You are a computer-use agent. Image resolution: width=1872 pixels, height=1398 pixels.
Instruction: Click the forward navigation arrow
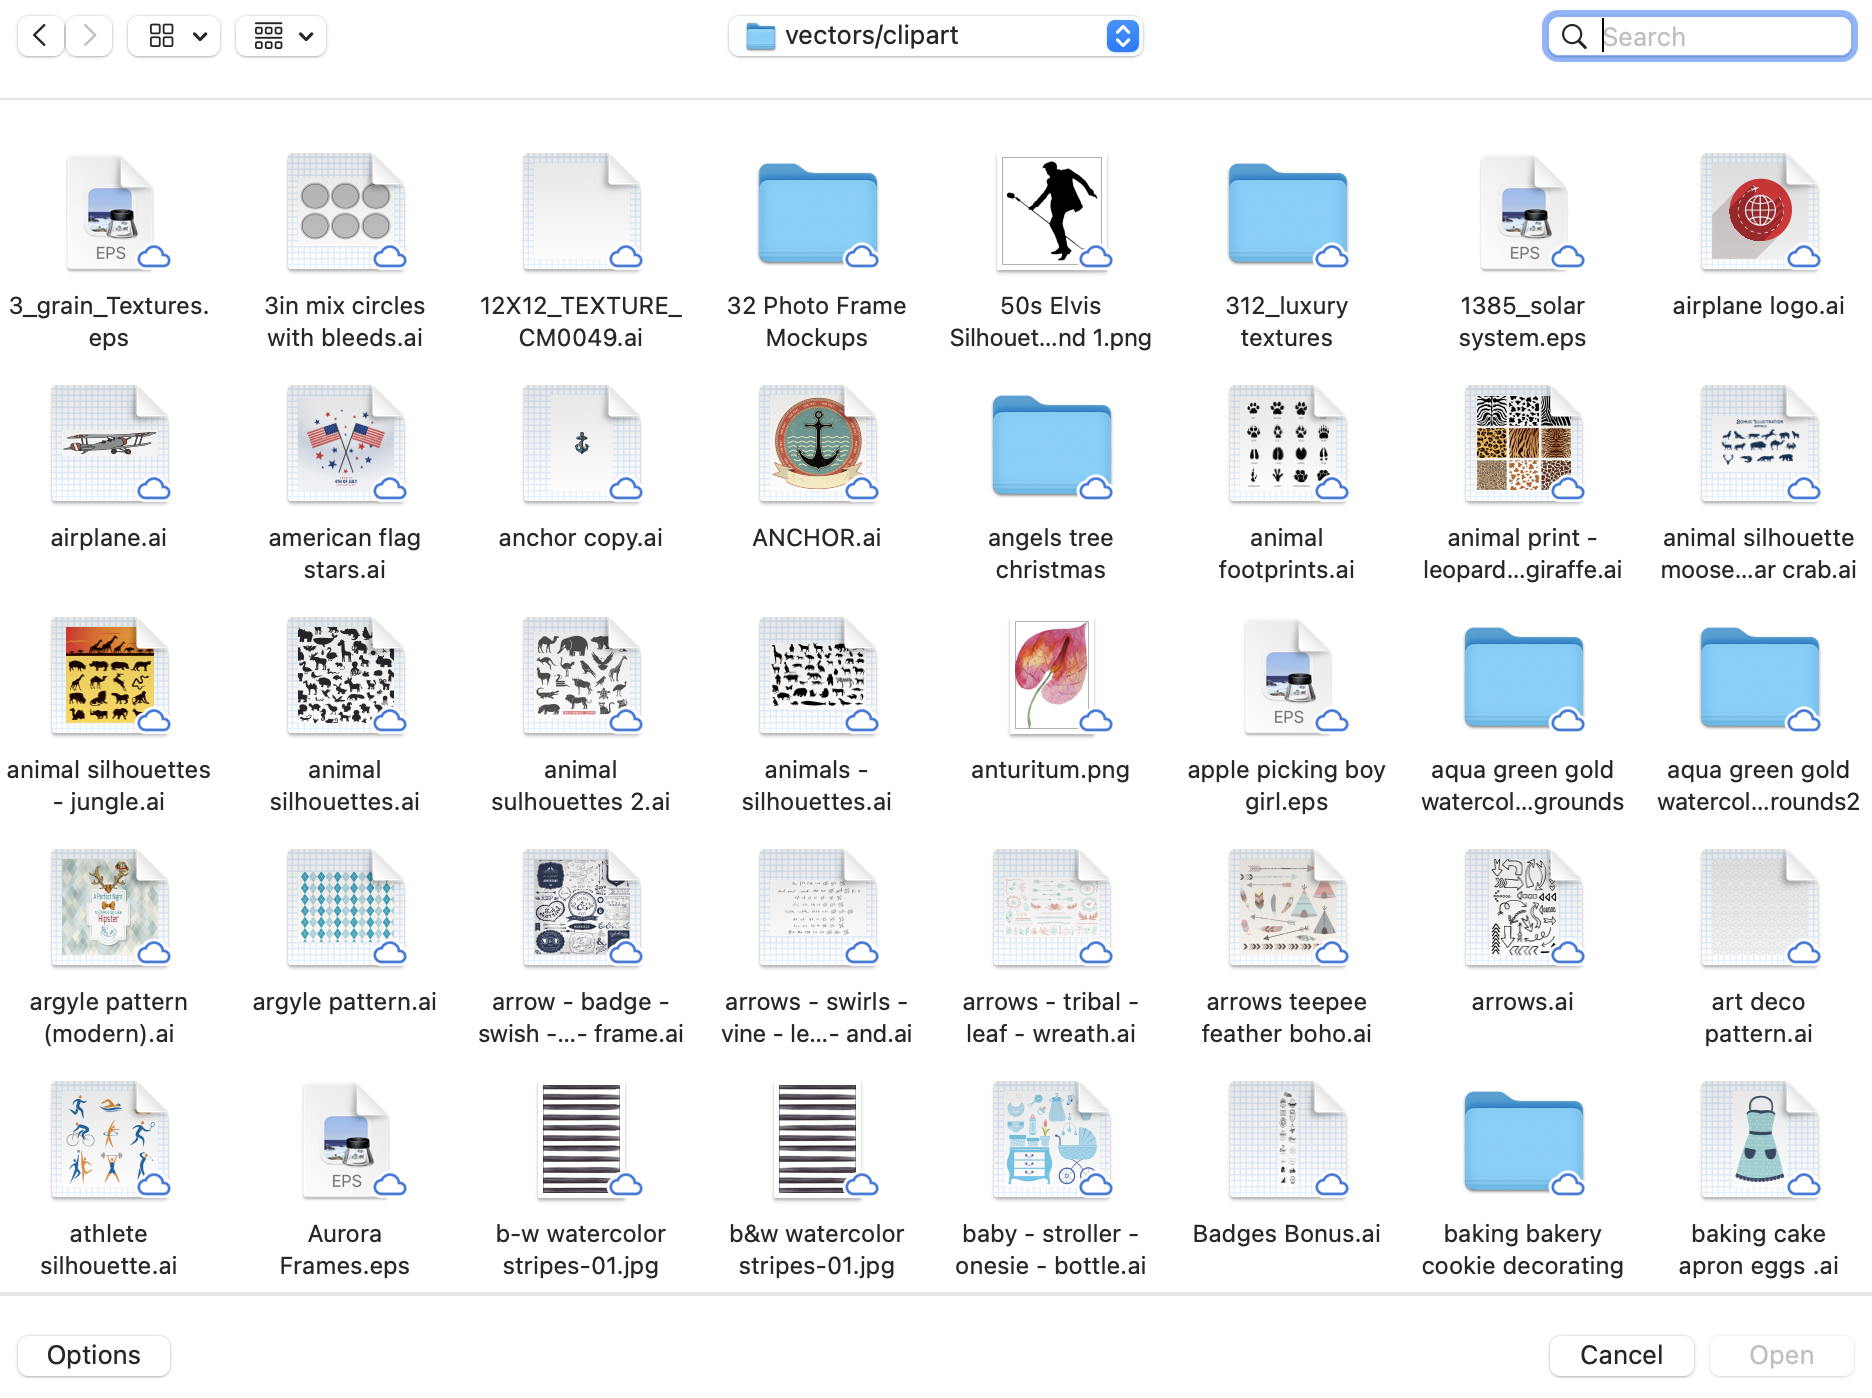coord(88,35)
